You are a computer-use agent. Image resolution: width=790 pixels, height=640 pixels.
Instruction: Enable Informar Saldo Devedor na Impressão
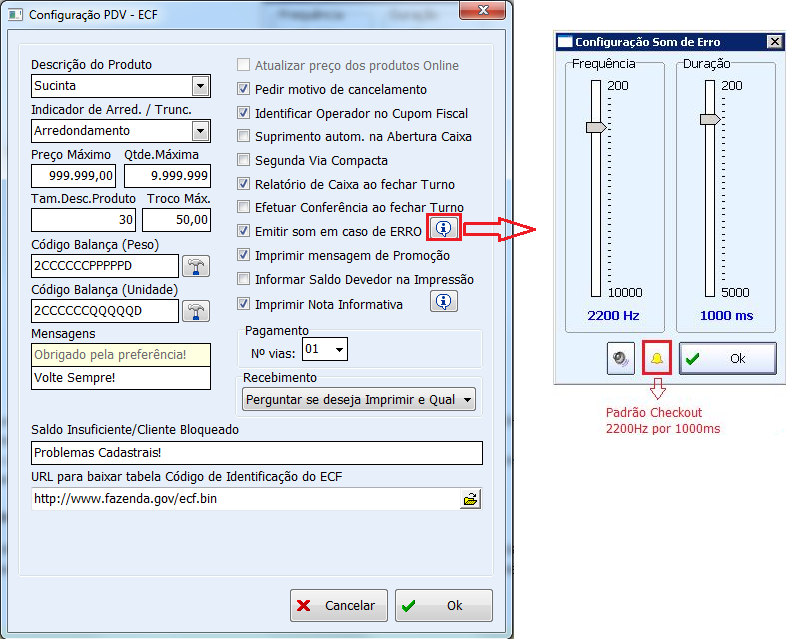243,279
